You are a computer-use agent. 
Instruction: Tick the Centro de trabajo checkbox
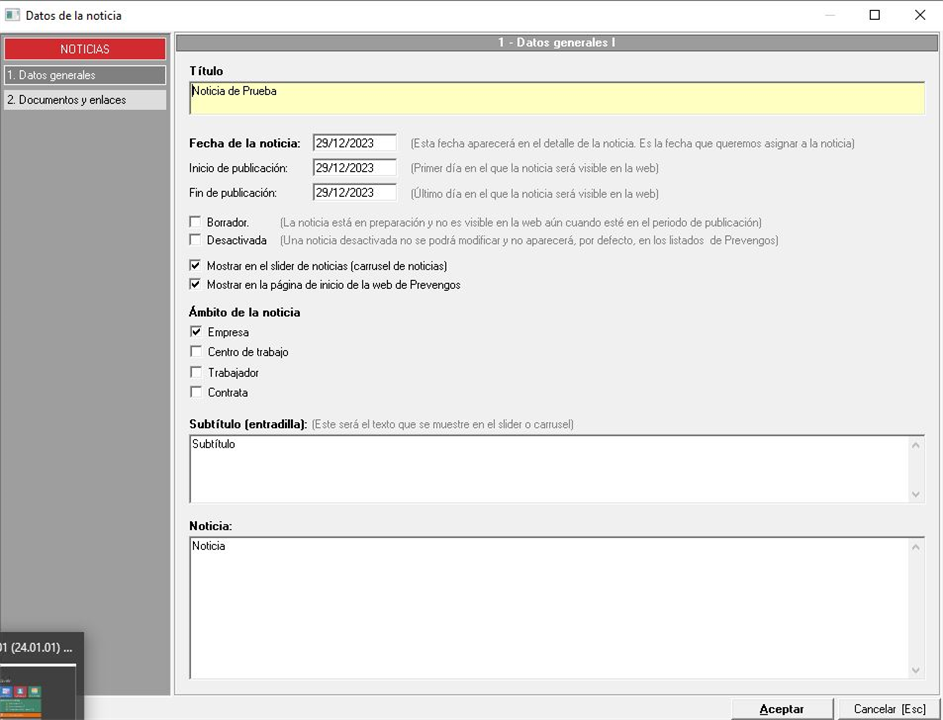coord(196,352)
